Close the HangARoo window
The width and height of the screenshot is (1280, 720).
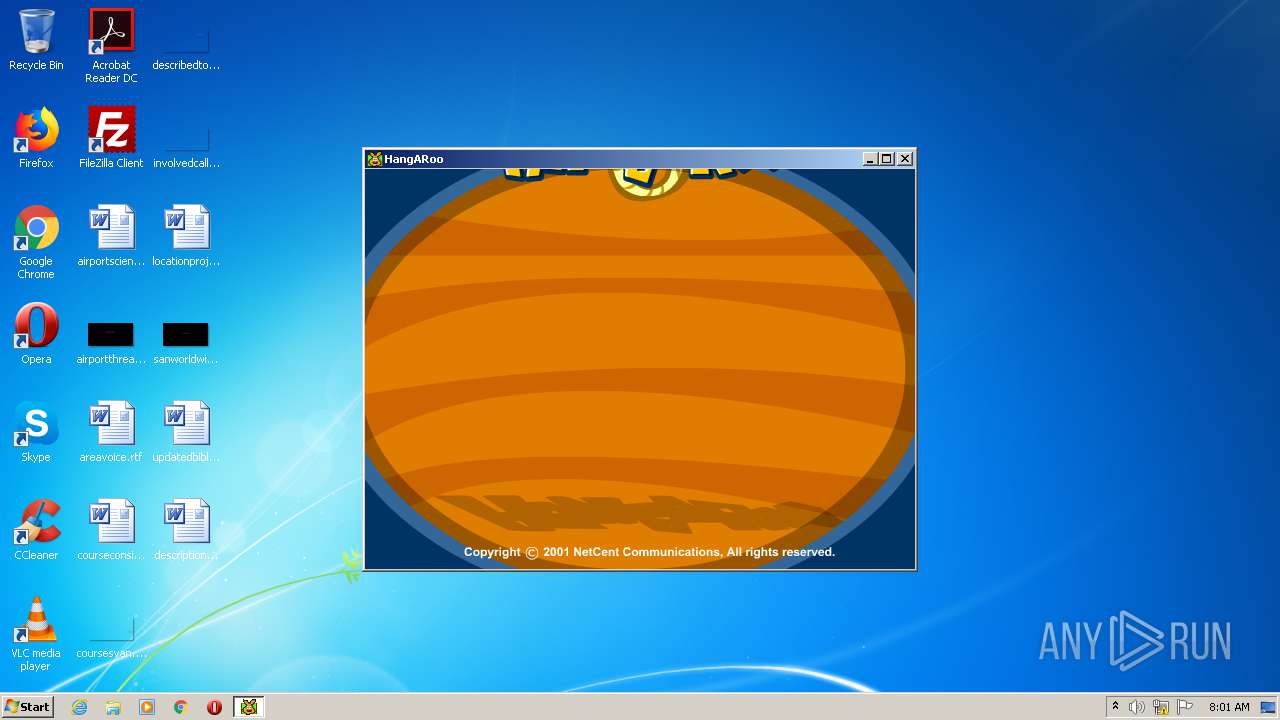click(905, 159)
